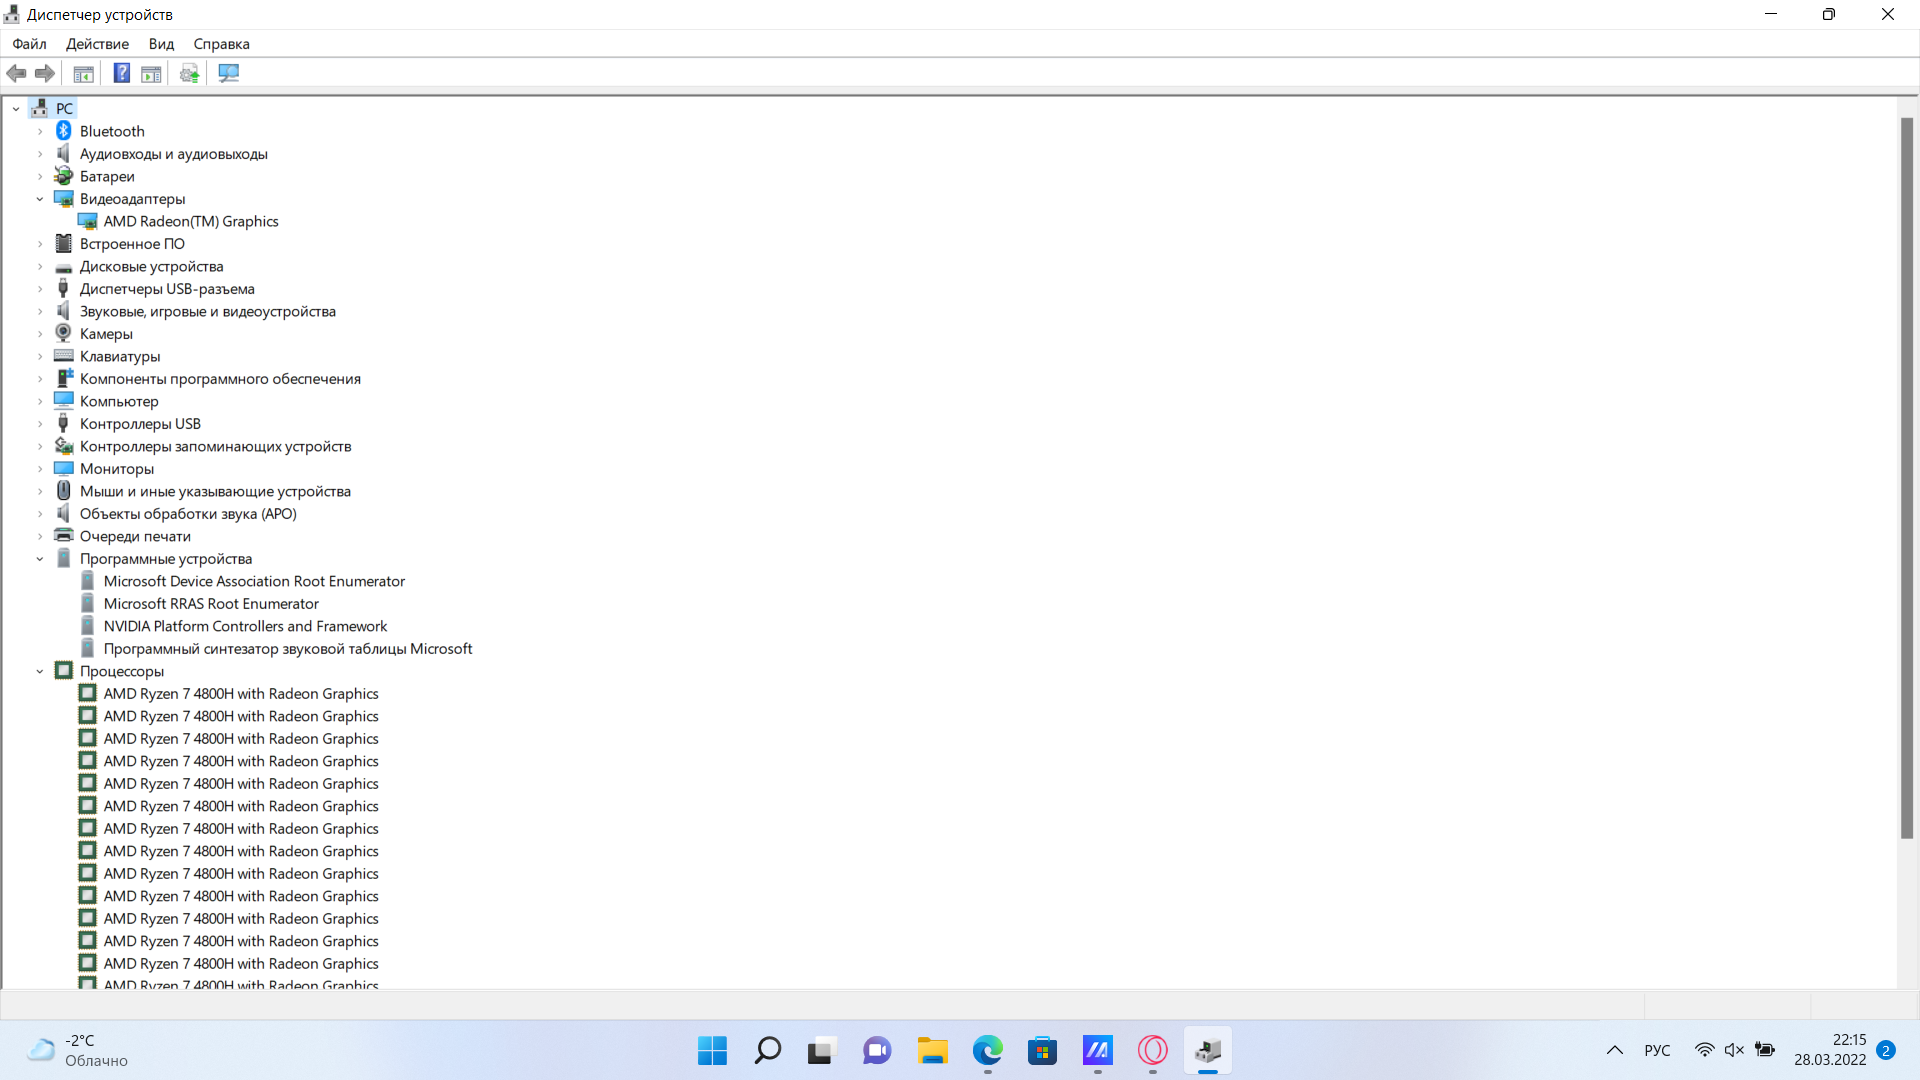Toggle visibility of Bluetooth devices
1920x1080 pixels.
38,131
